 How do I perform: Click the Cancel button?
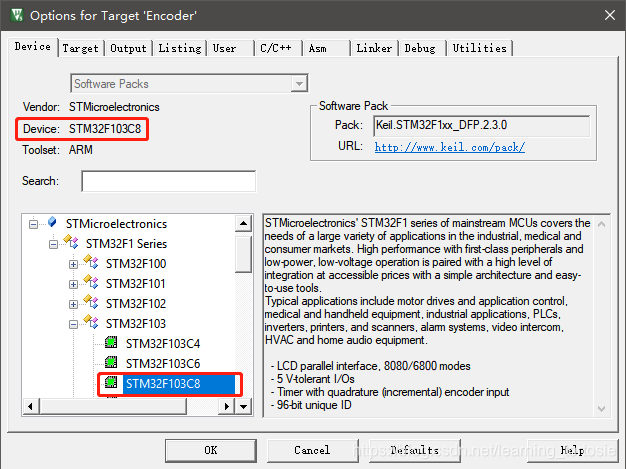coord(312,450)
